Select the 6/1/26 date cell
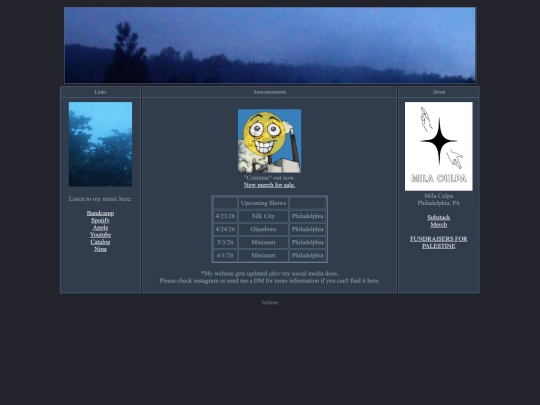The width and height of the screenshot is (540, 405). (225, 256)
